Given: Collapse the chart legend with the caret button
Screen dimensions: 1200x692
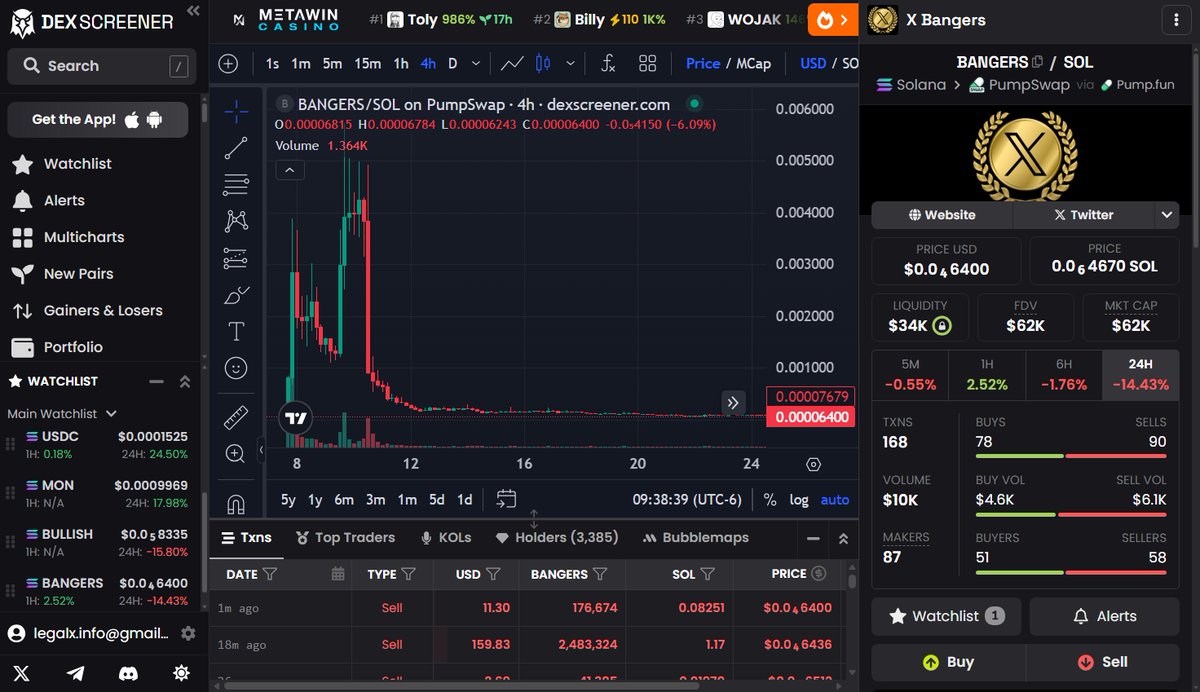Looking at the screenshot, I should [x=289, y=170].
